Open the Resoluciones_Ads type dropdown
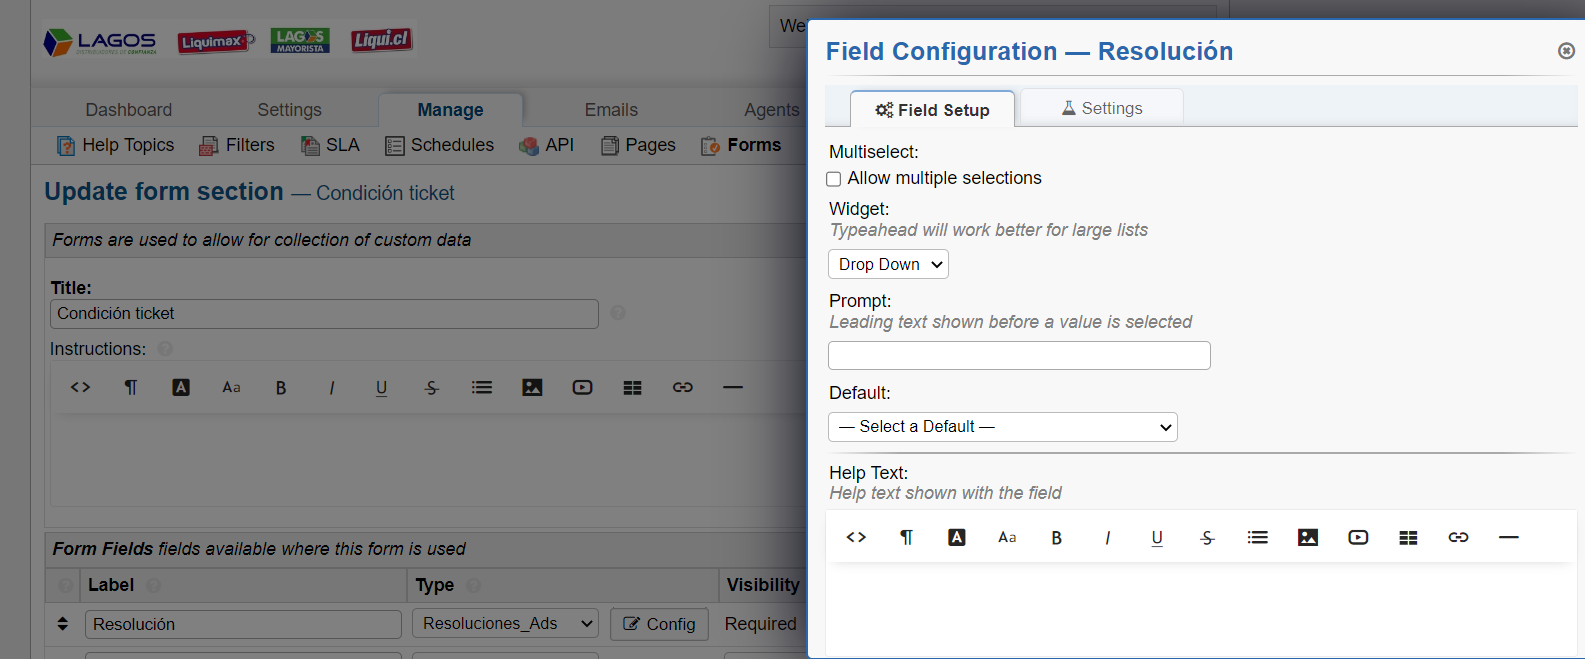1585x659 pixels. 505,624
